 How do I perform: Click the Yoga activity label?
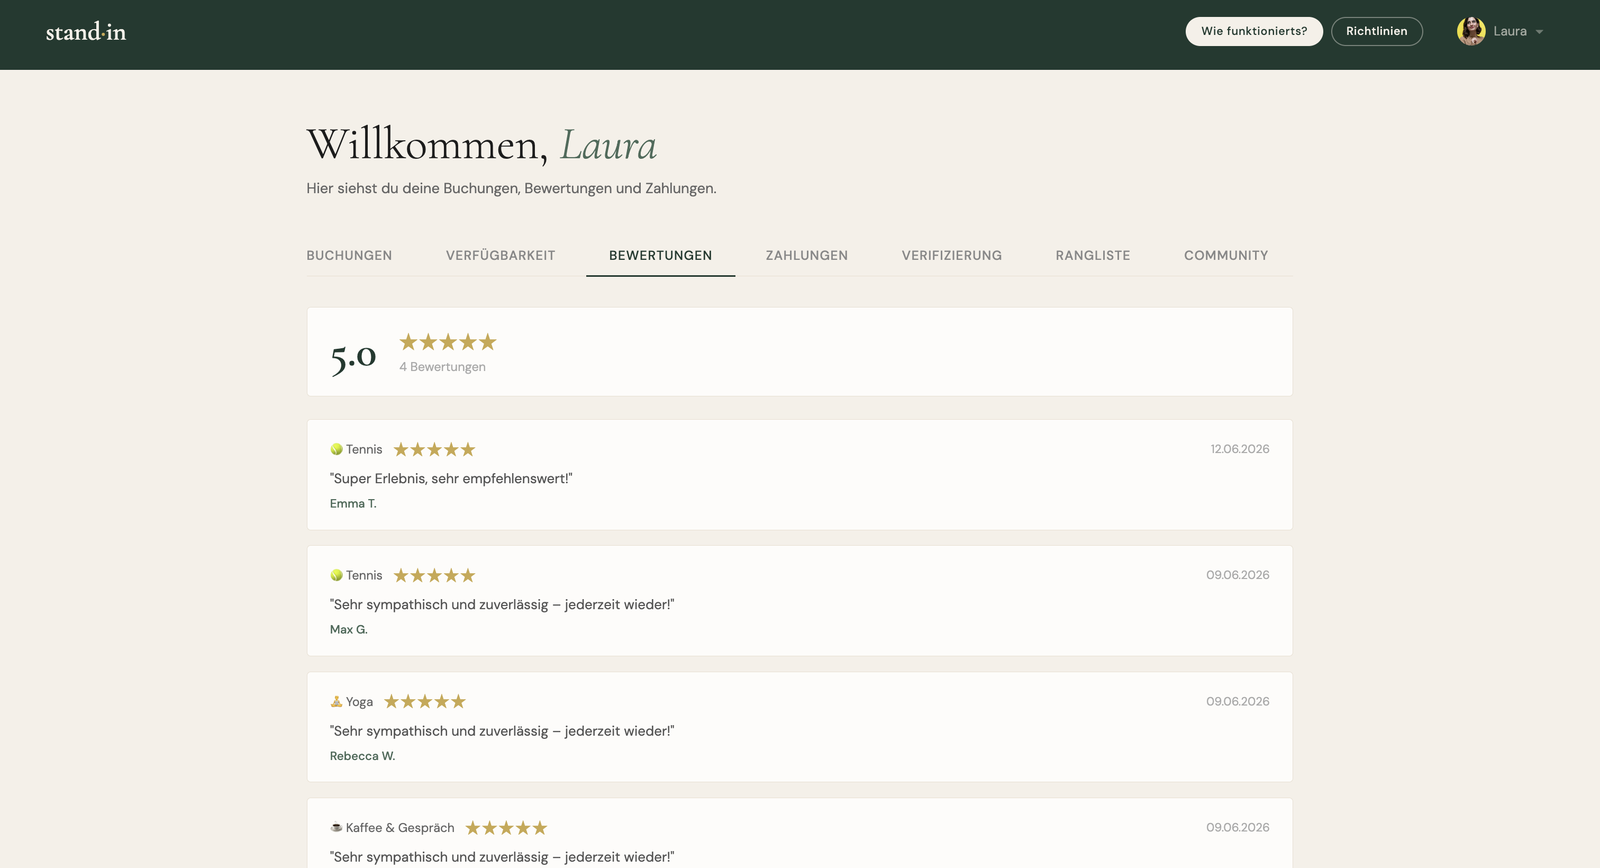tap(359, 702)
